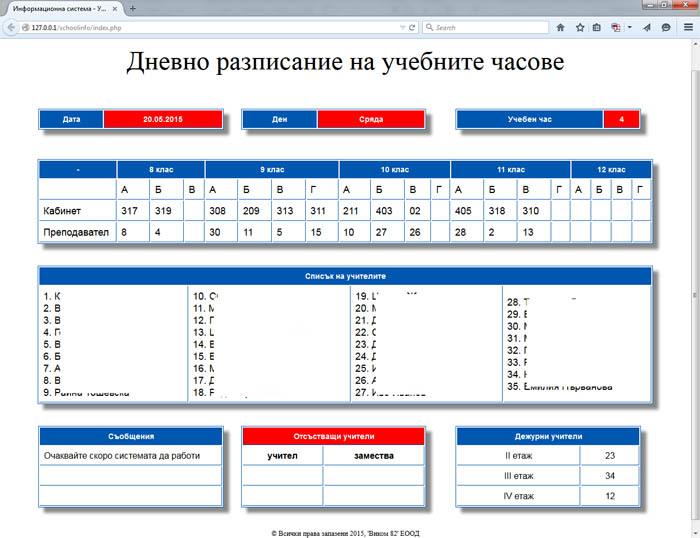700x538 pixels.
Task: Click room number 403 cell
Action: tap(388, 211)
